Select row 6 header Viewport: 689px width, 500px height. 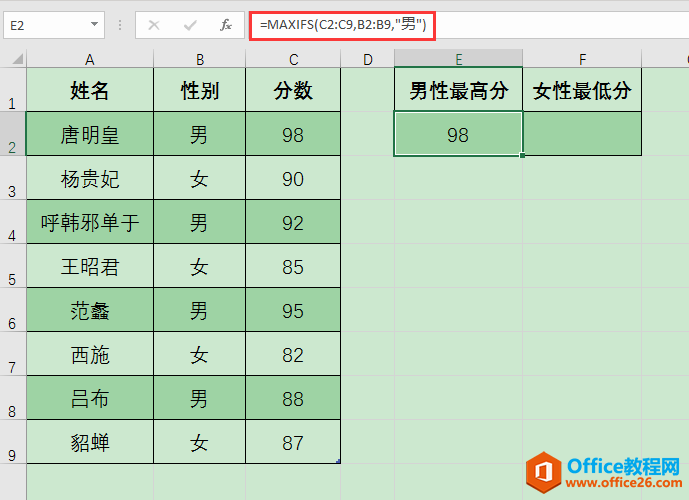13,310
